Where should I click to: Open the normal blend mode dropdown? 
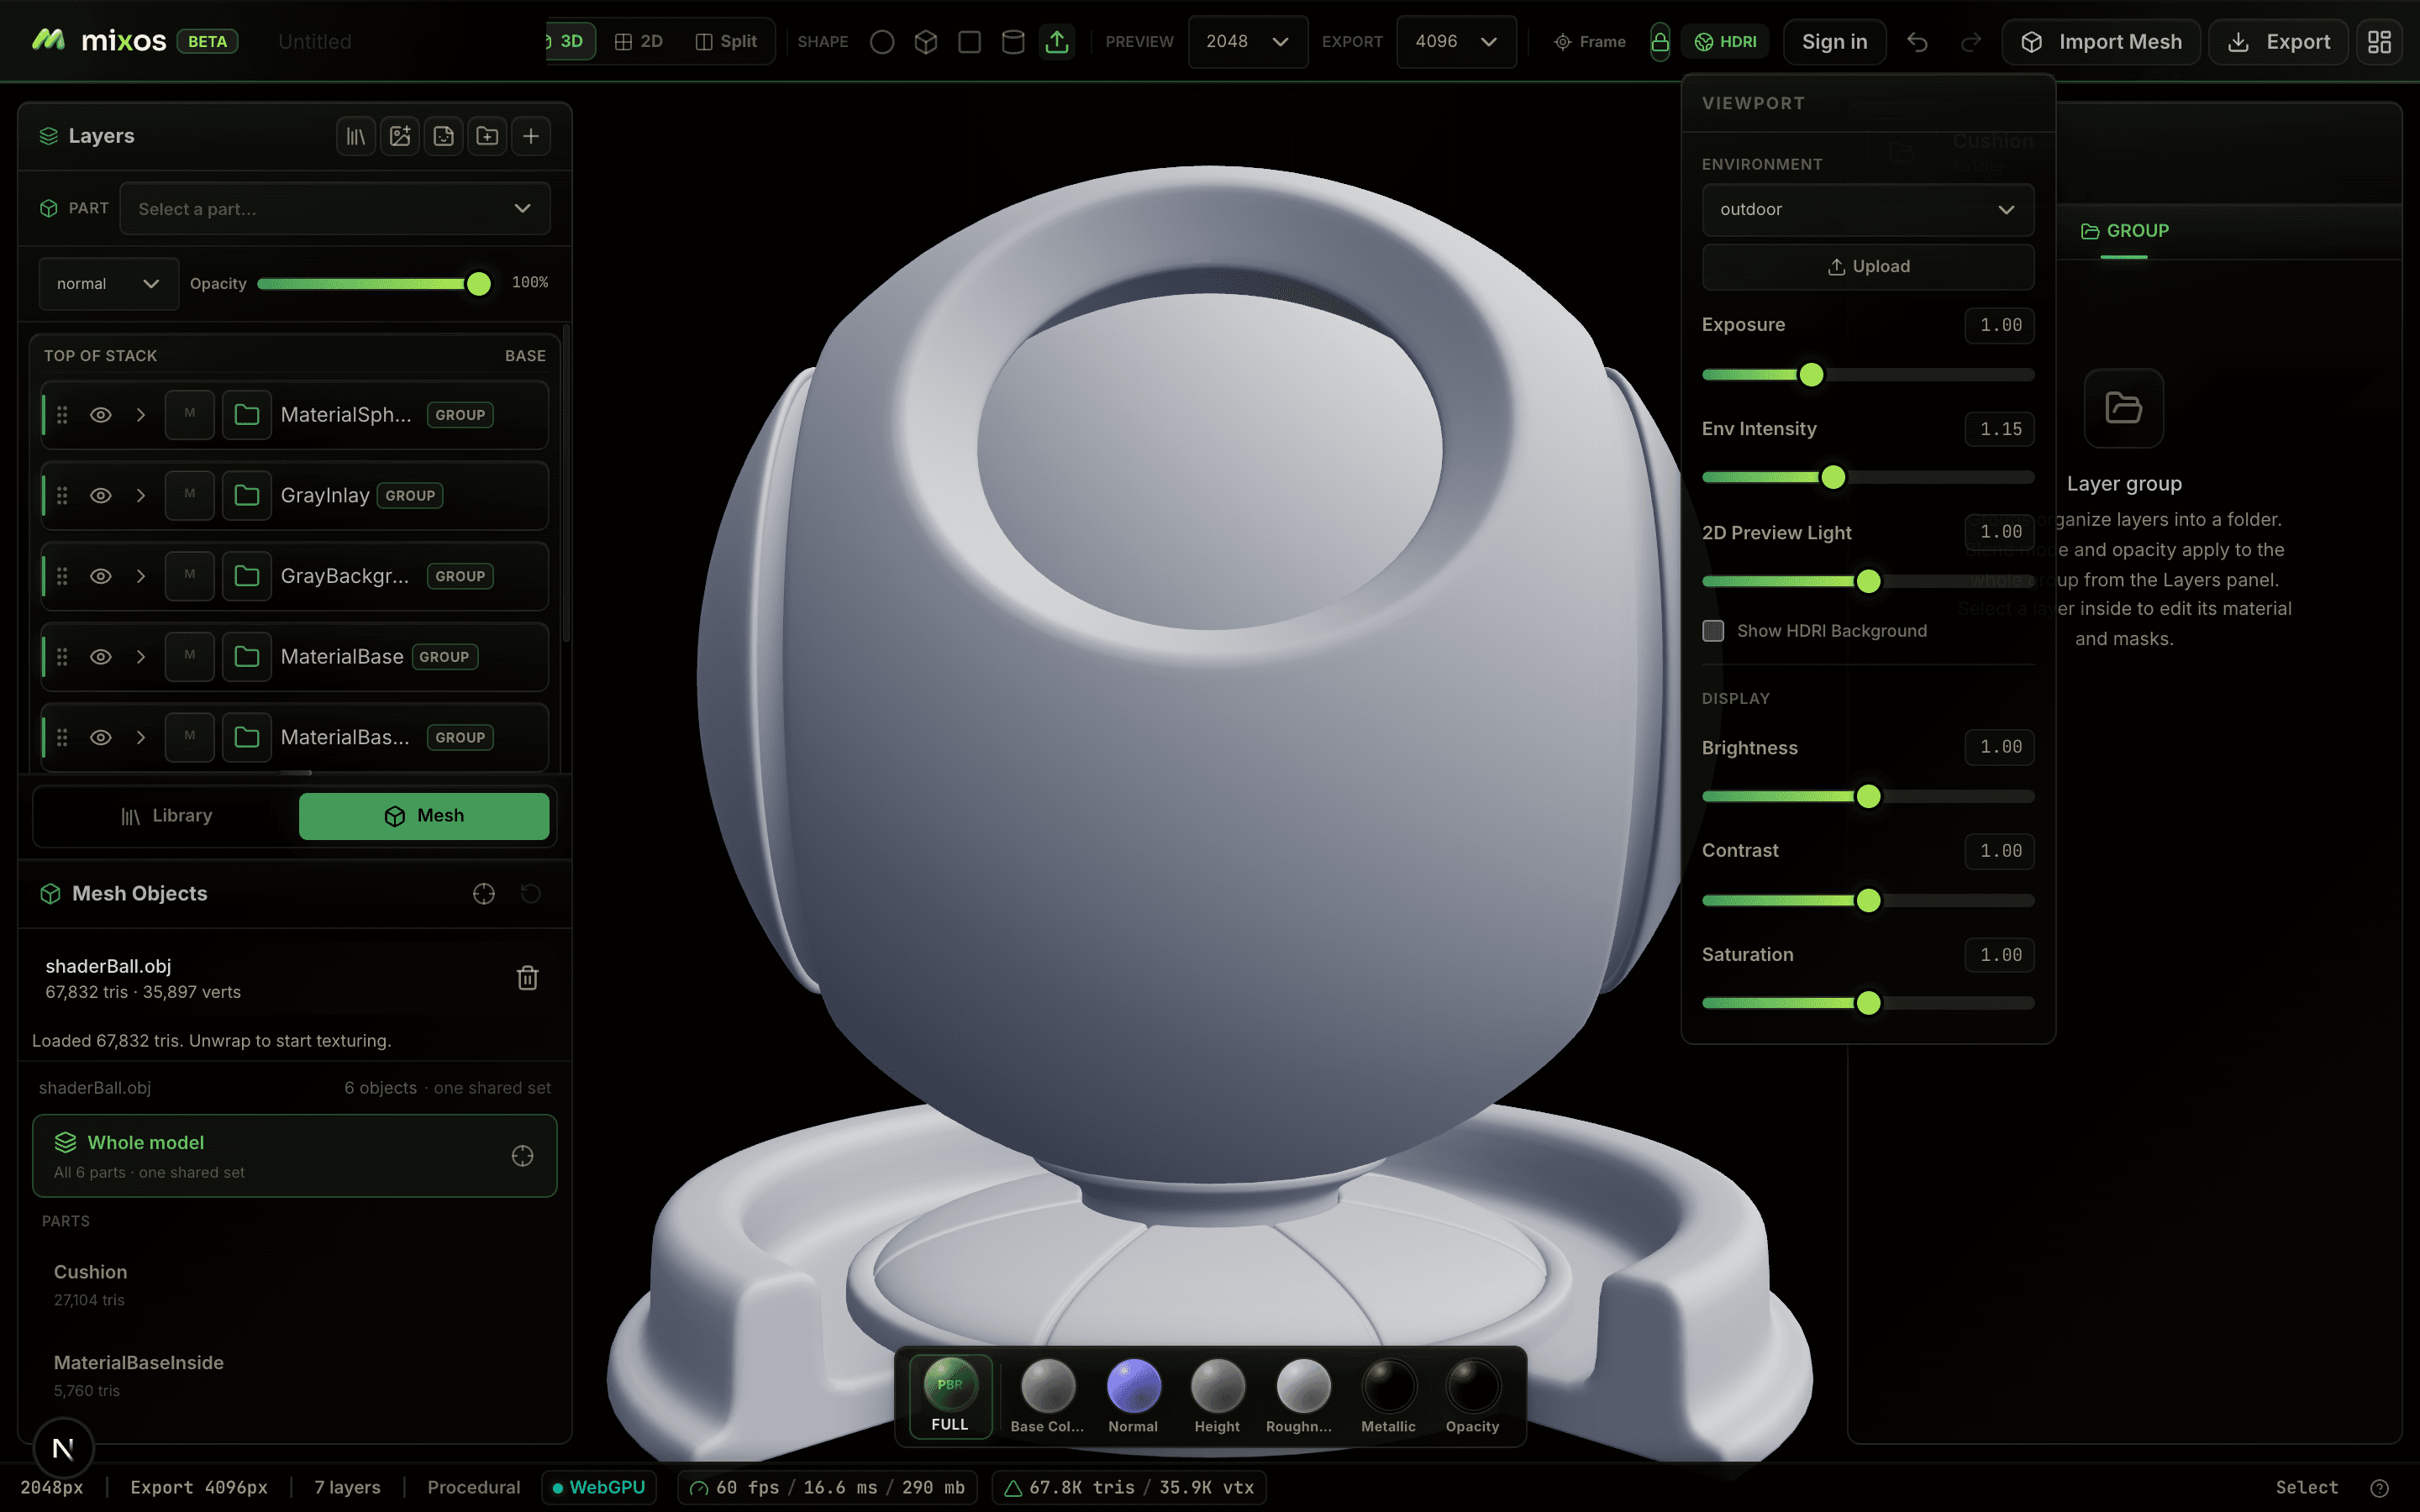[x=108, y=284]
